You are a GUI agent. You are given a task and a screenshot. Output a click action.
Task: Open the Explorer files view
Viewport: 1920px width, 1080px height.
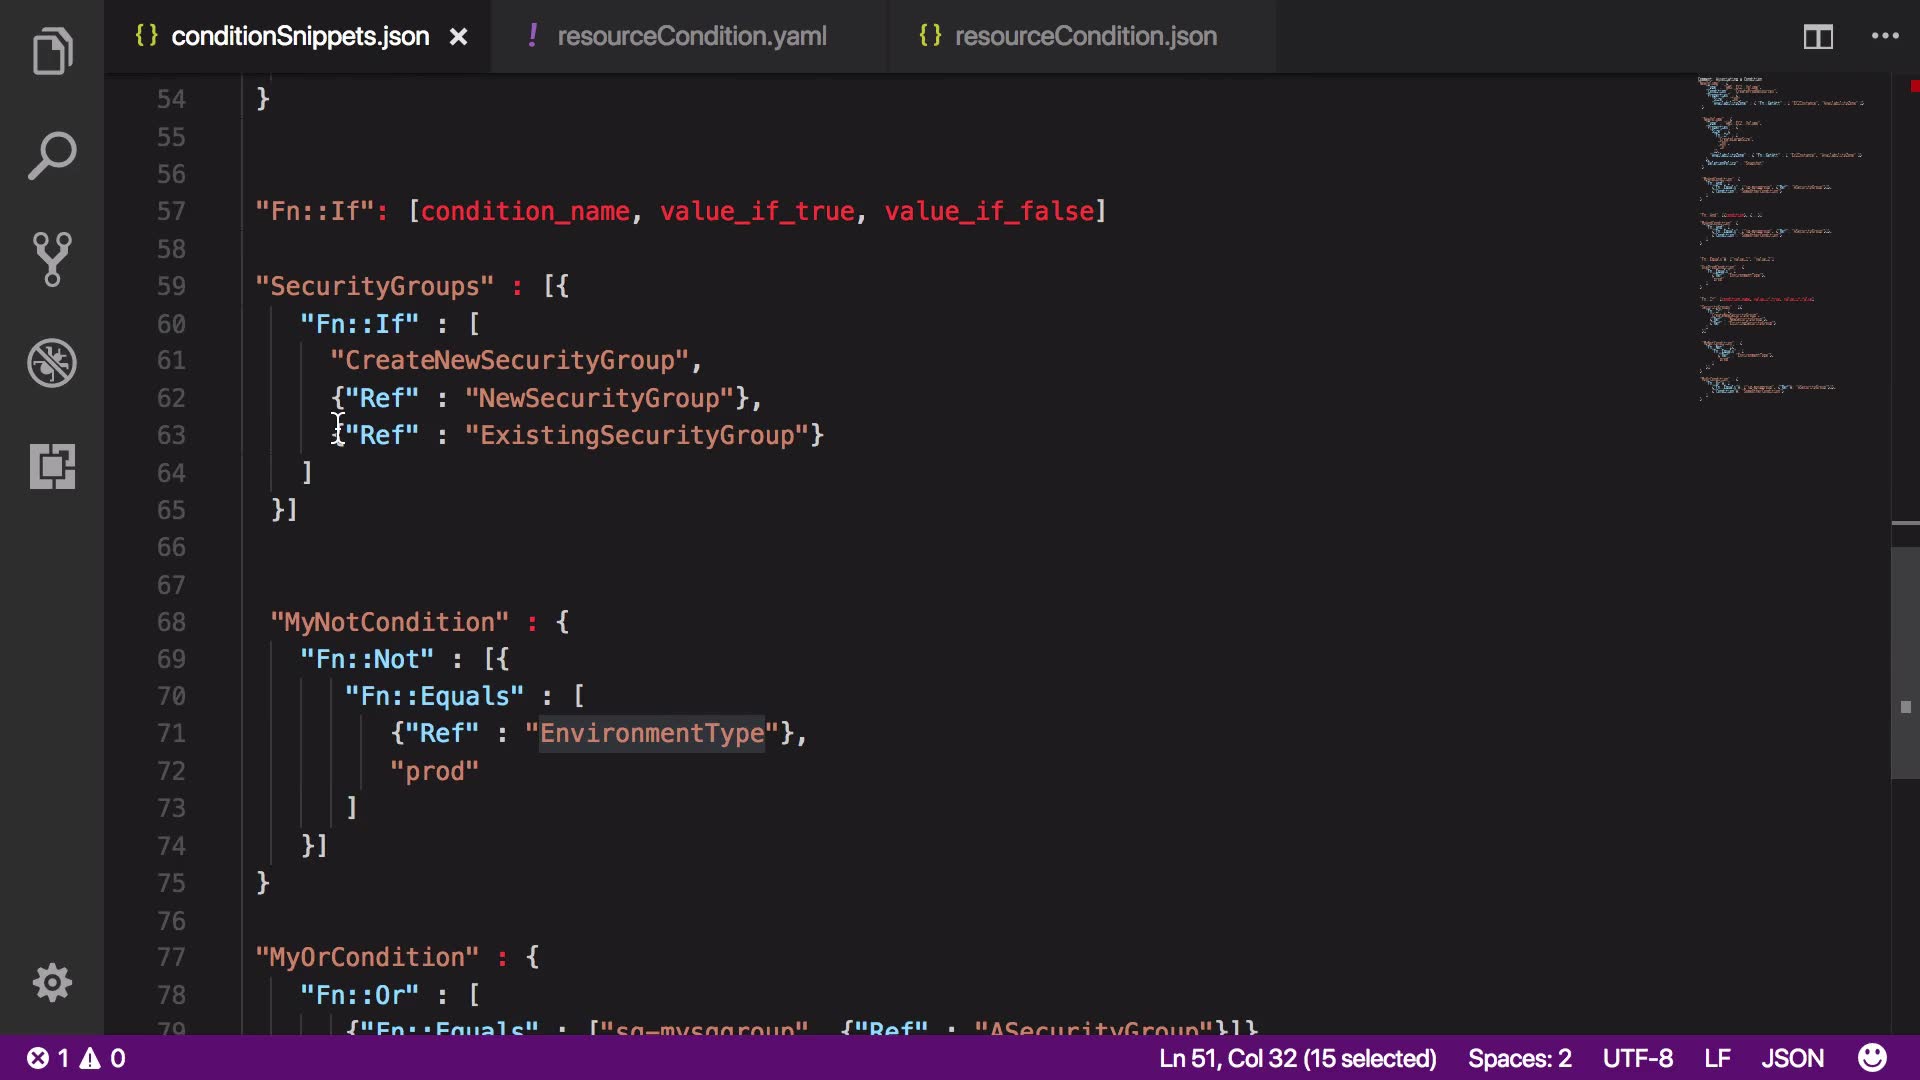pyautogui.click(x=52, y=52)
